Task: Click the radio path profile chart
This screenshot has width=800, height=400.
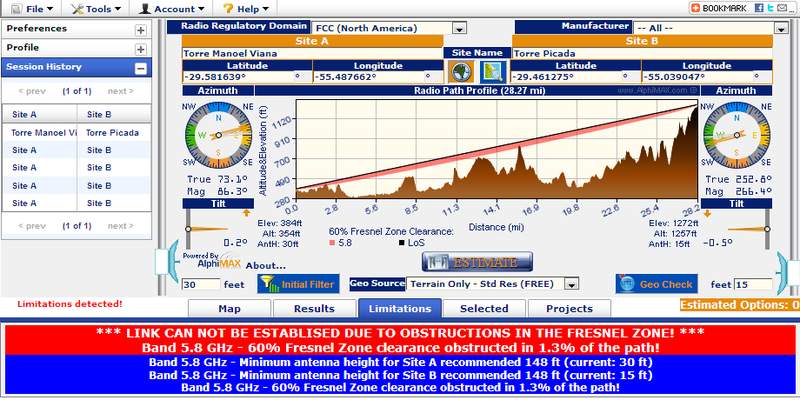Action: coord(496,149)
